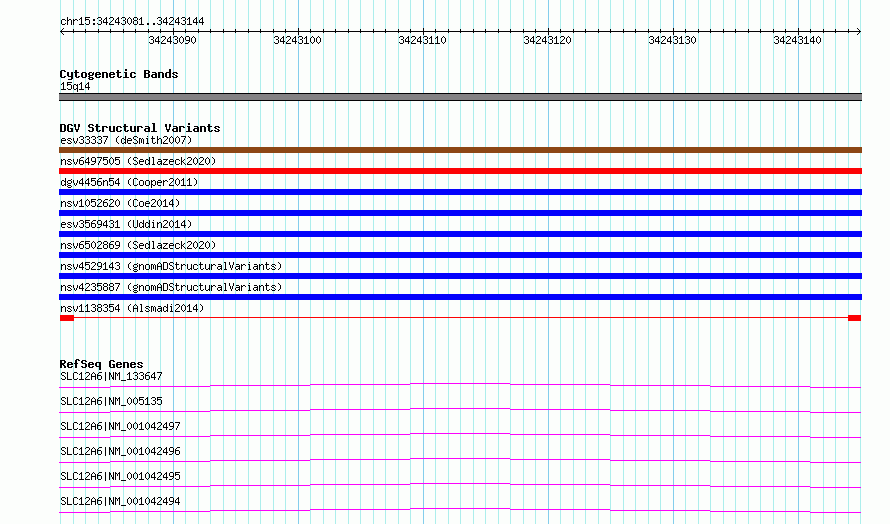Select transcript SLC12A6|NM_133647
Viewport: 890px width, 524px height.
coord(111,376)
